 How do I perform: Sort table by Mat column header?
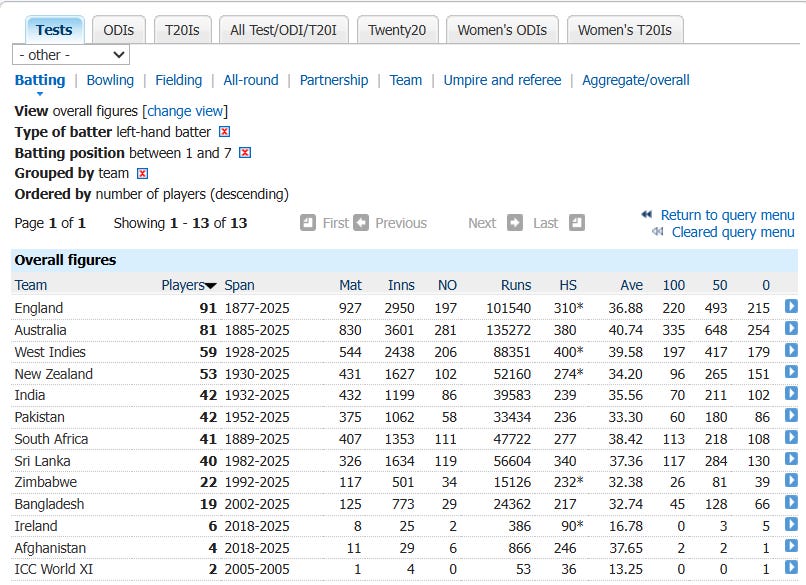(351, 285)
